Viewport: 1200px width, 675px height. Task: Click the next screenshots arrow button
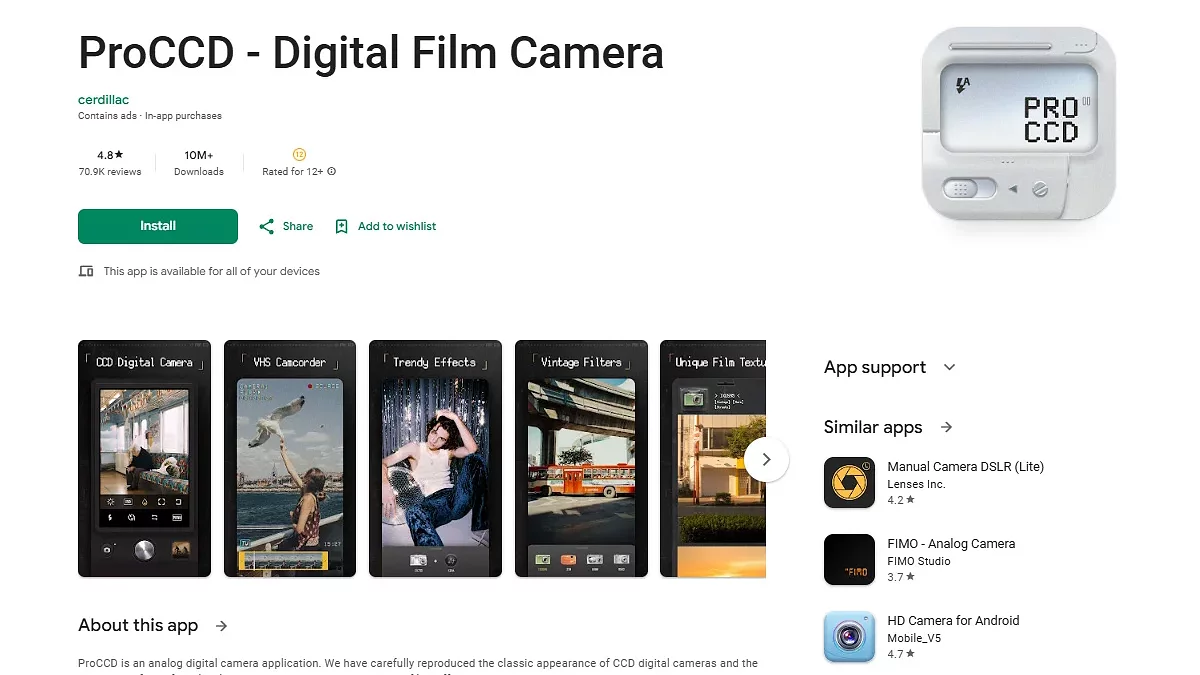tap(767, 459)
